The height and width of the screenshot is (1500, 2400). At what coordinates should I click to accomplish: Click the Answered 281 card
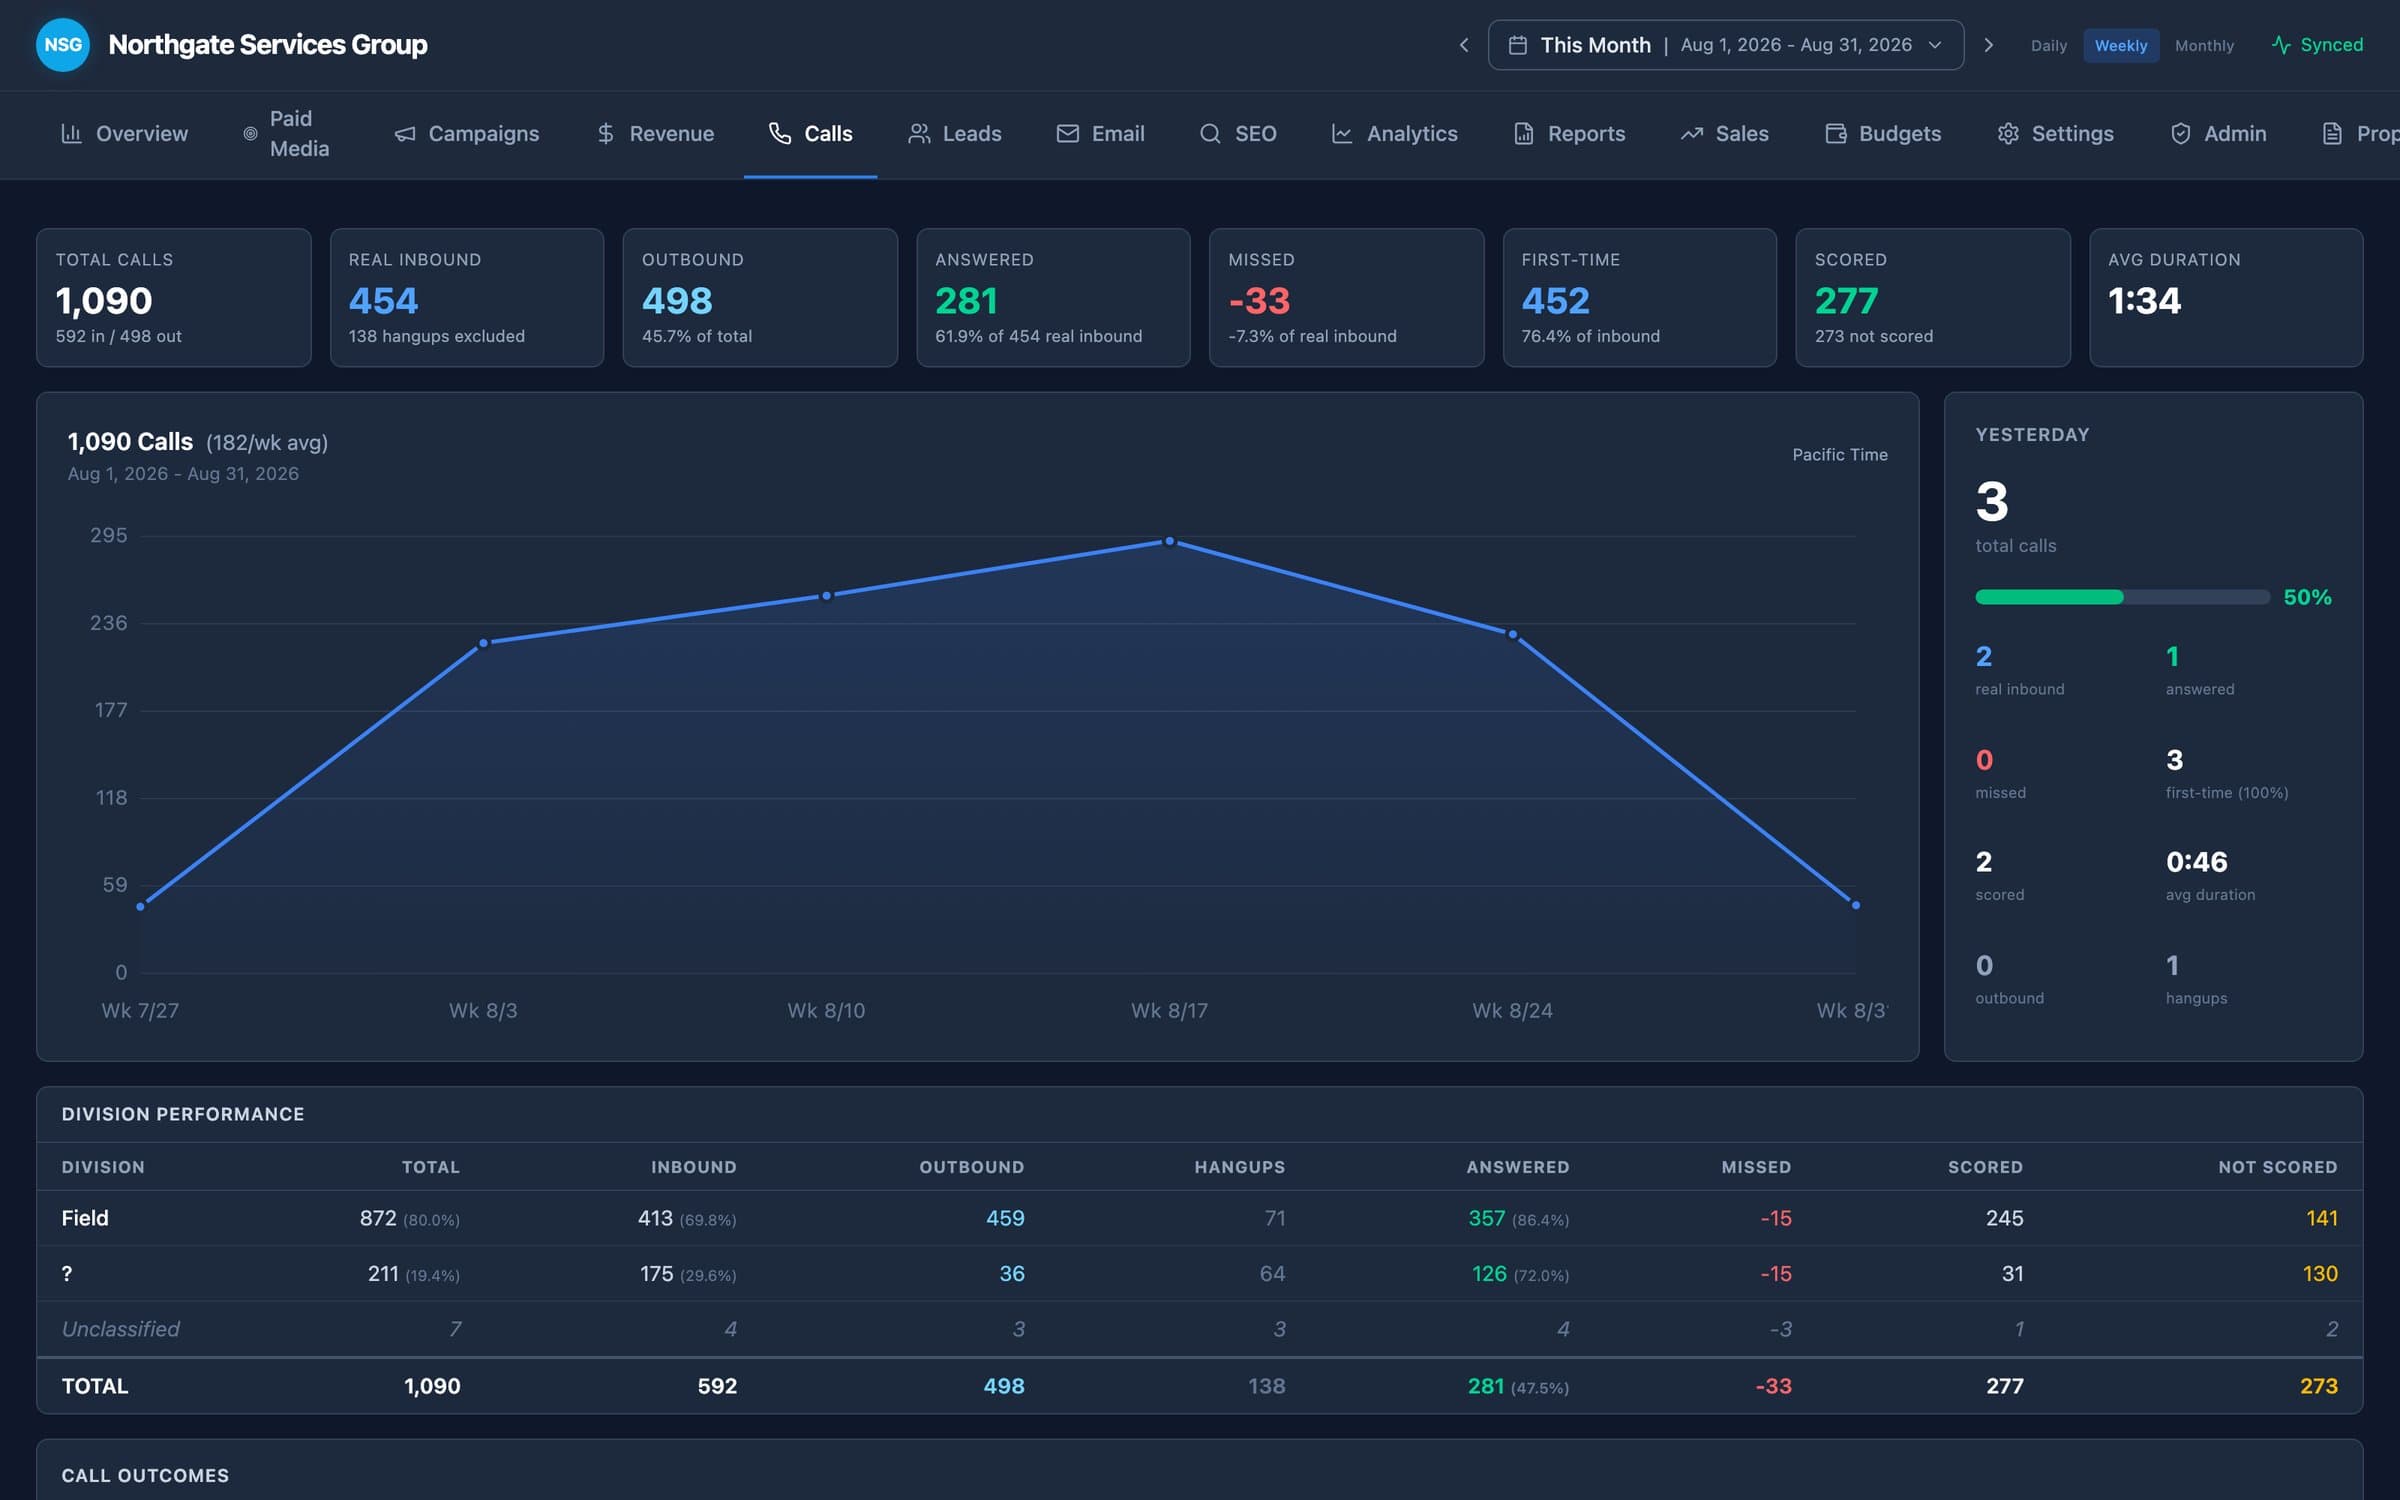pyautogui.click(x=1053, y=298)
